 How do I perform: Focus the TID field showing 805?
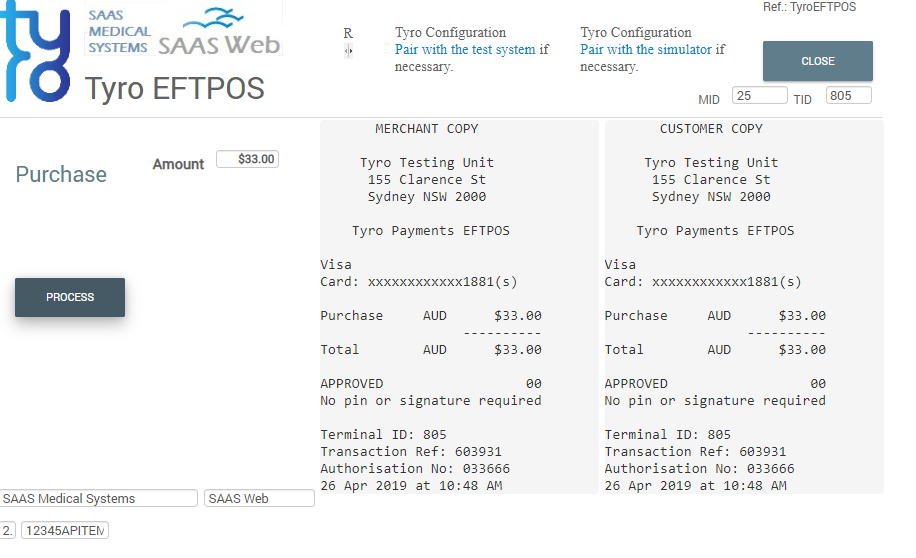tap(849, 95)
